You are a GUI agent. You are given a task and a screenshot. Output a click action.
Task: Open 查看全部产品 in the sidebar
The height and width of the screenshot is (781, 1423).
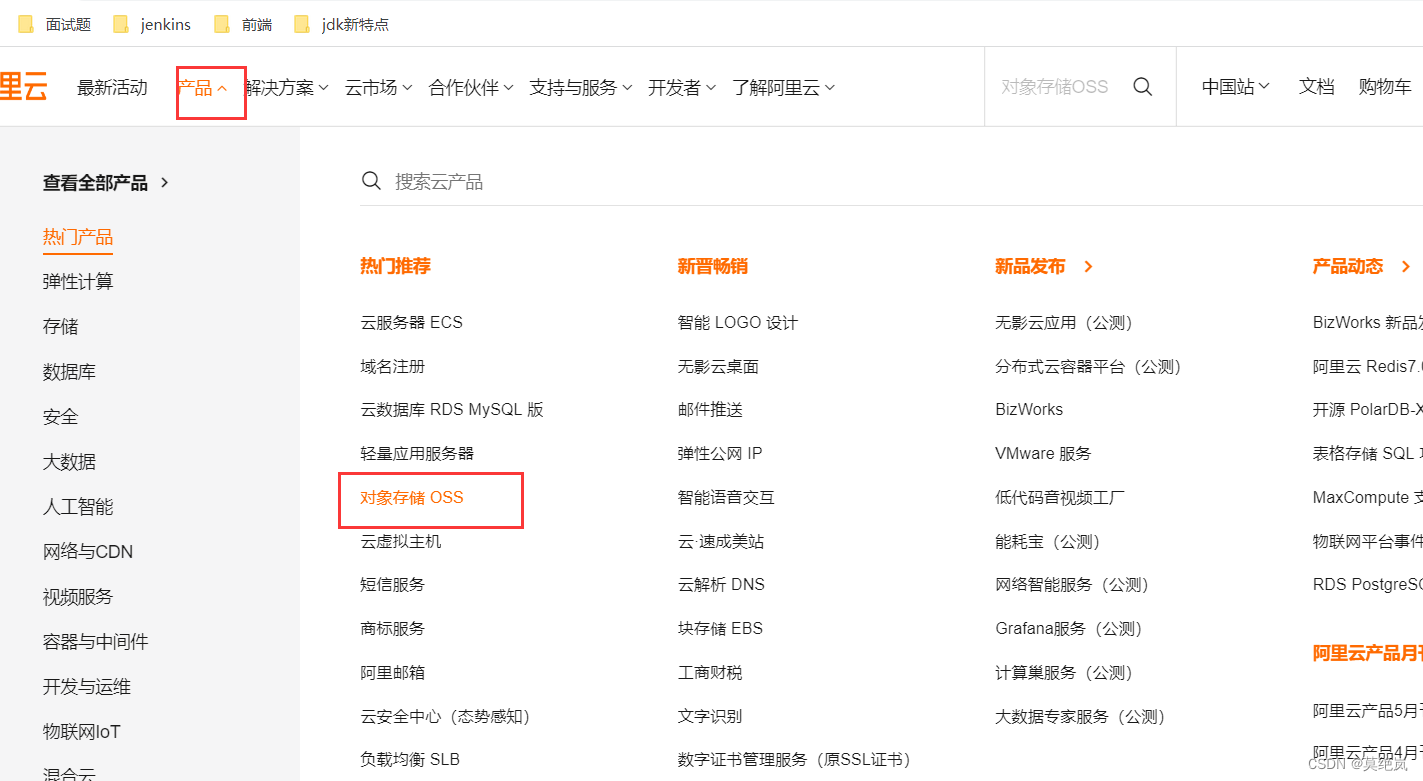tap(106, 183)
